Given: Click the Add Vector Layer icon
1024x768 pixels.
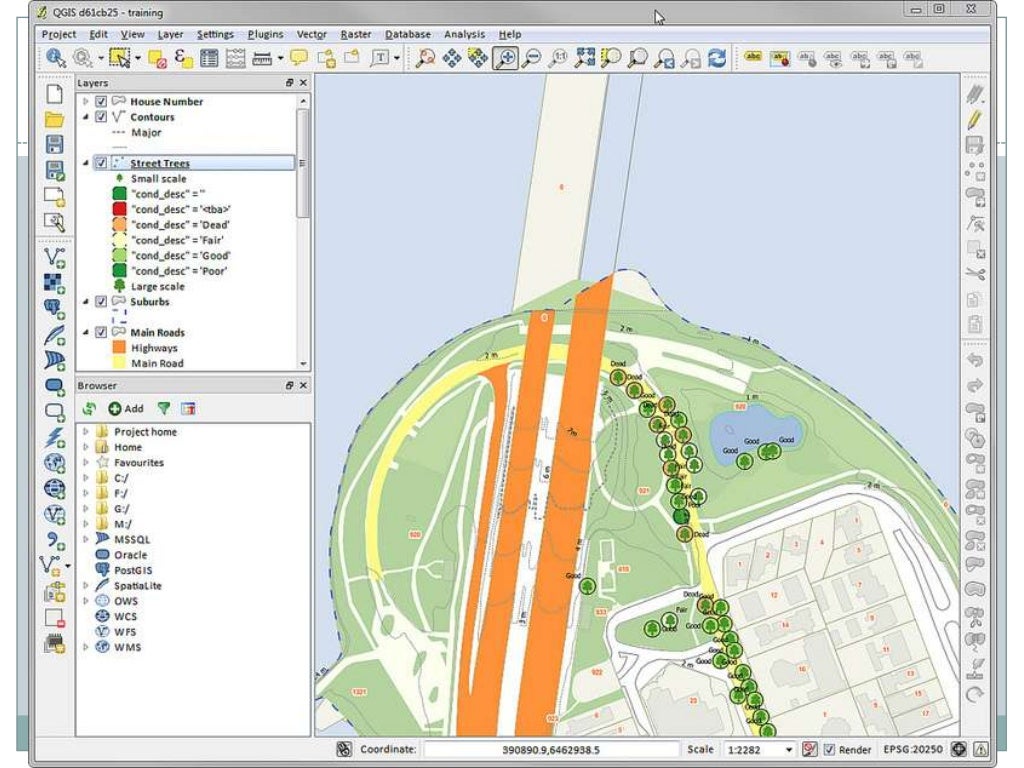Looking at the screenshot, I should click(55, 256).
